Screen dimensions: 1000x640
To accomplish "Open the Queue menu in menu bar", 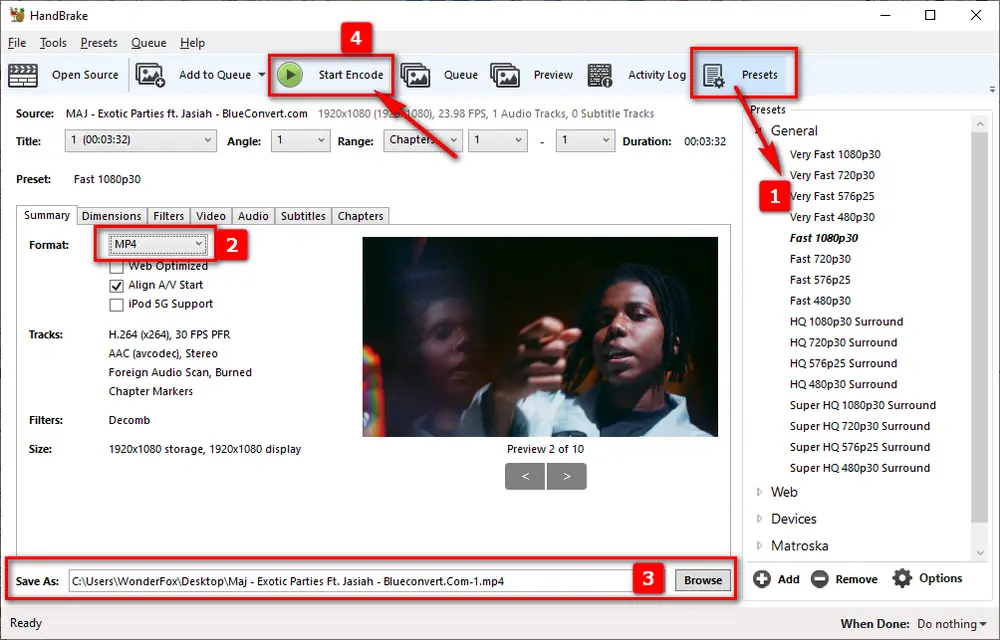I will pyautogui.click(x=149, y=43).
